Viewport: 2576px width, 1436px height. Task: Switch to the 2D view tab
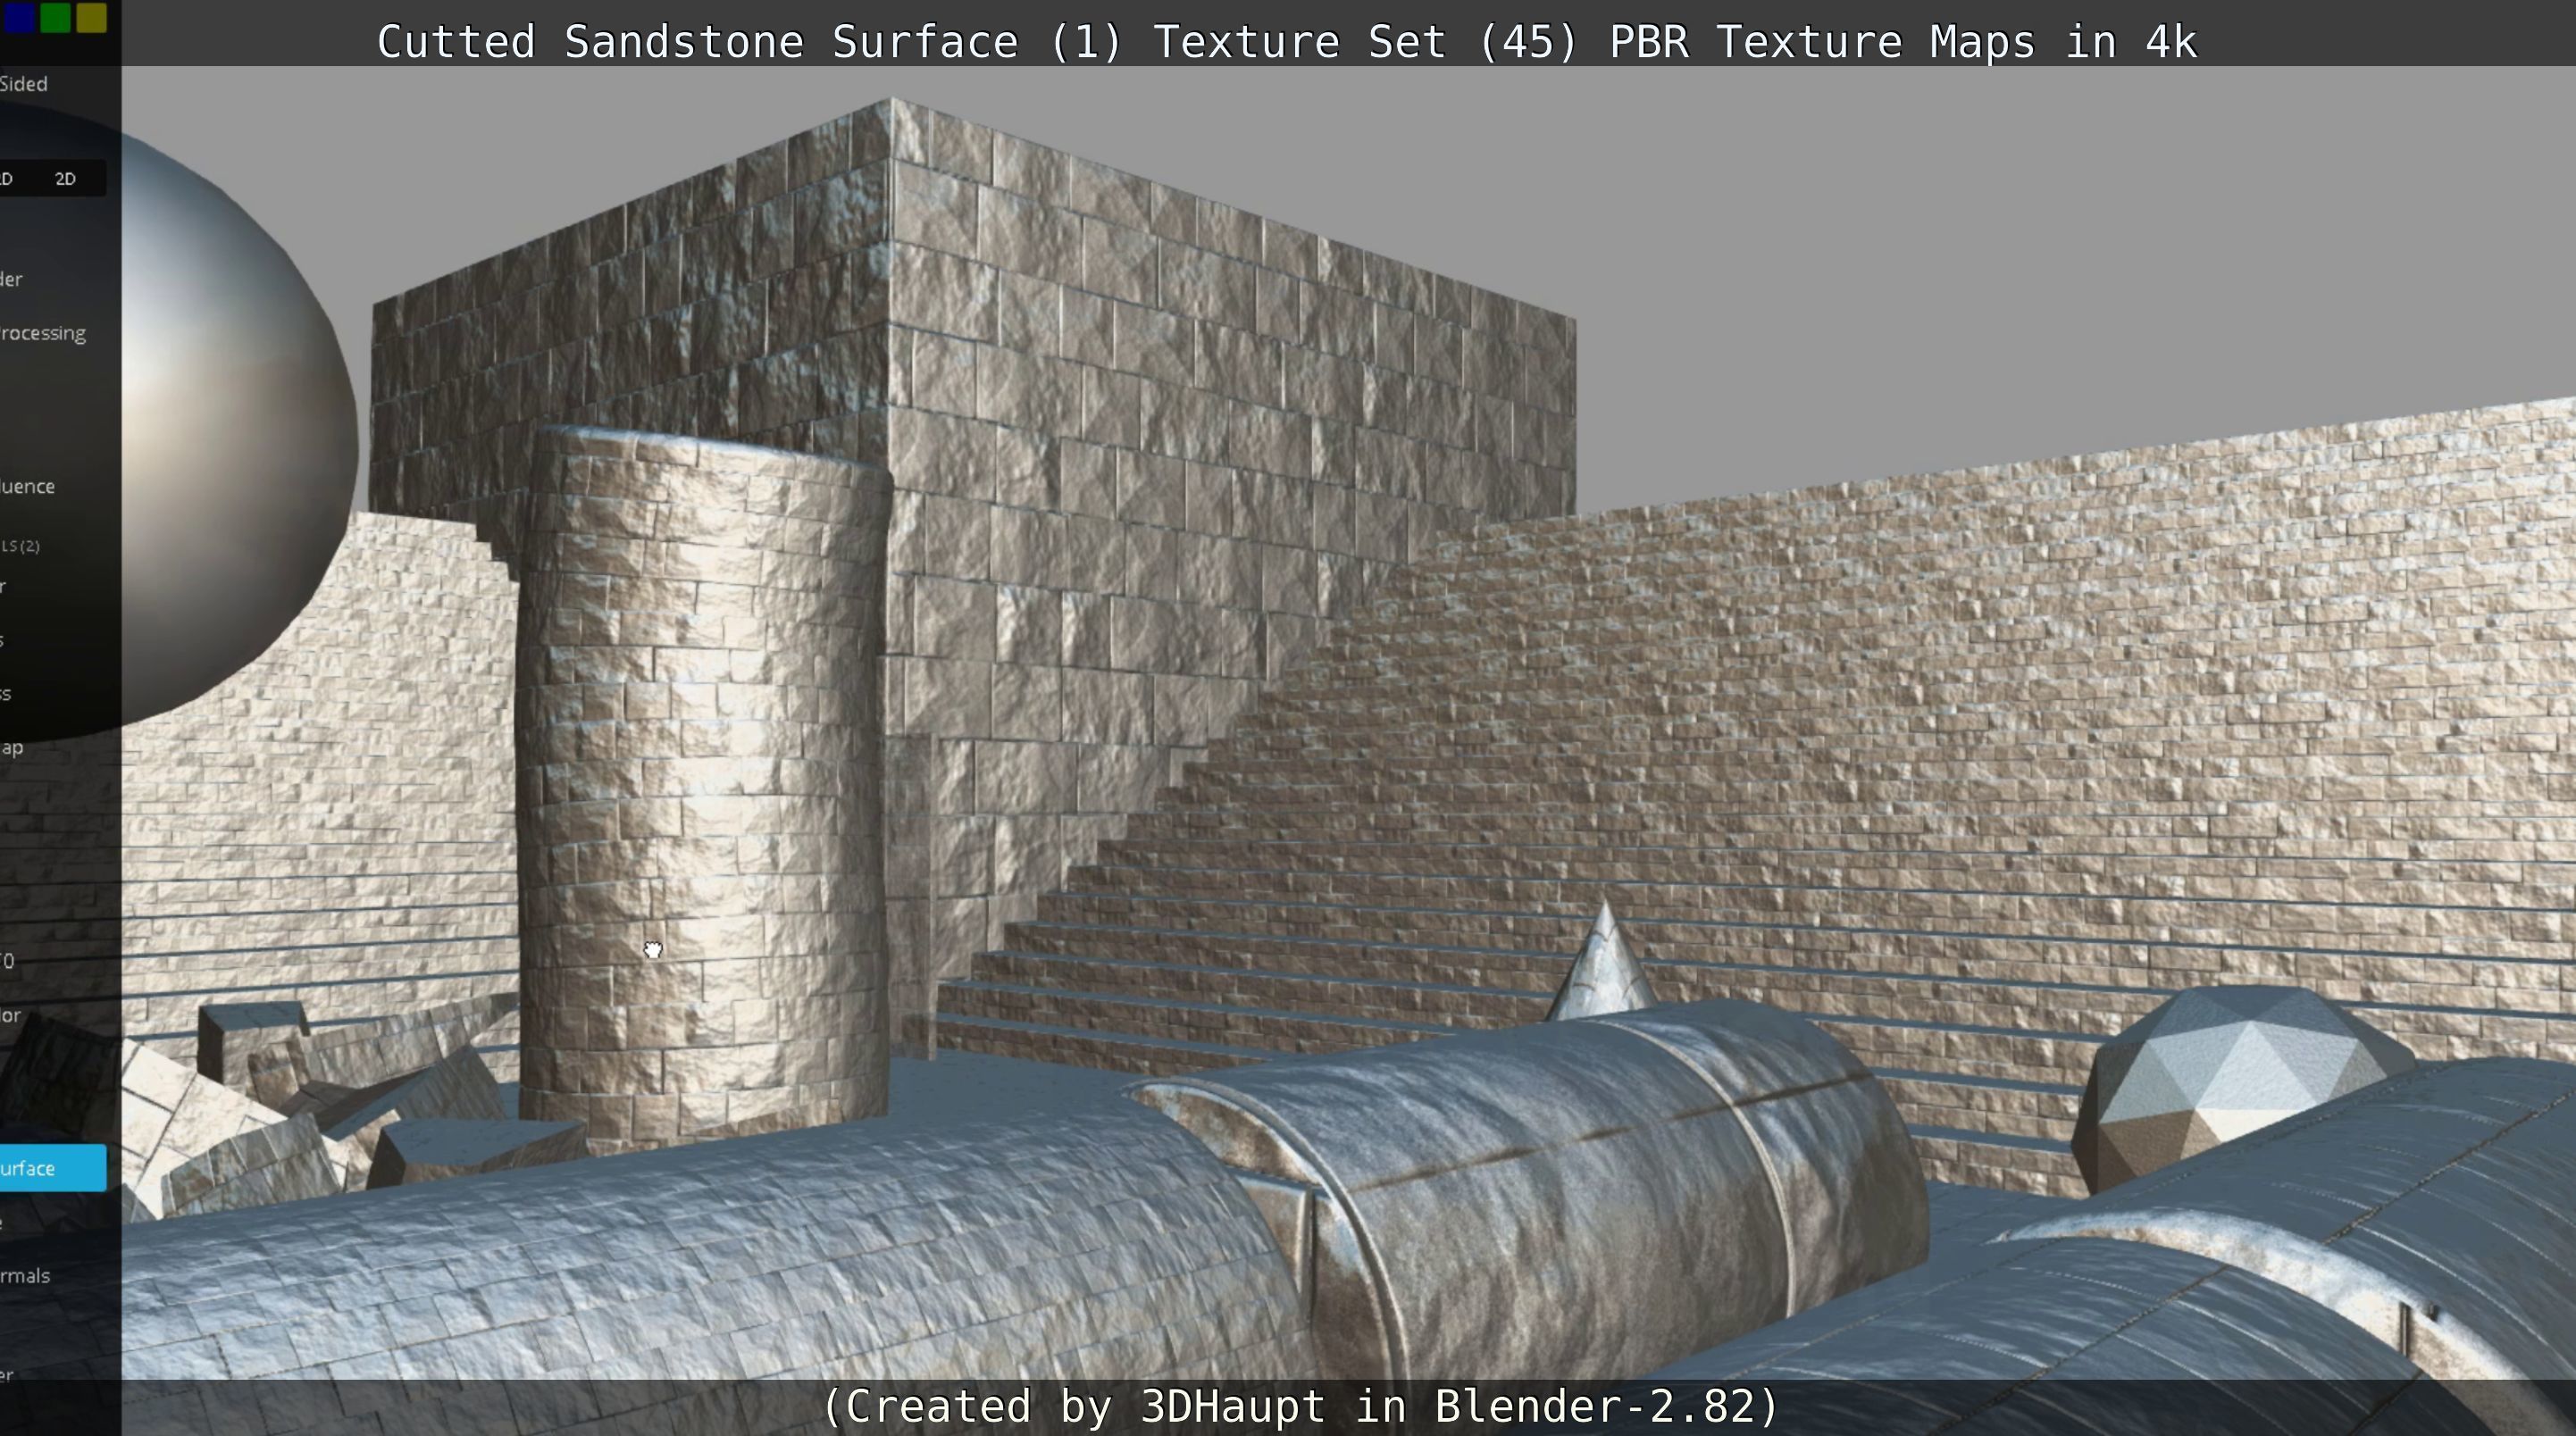65,179
